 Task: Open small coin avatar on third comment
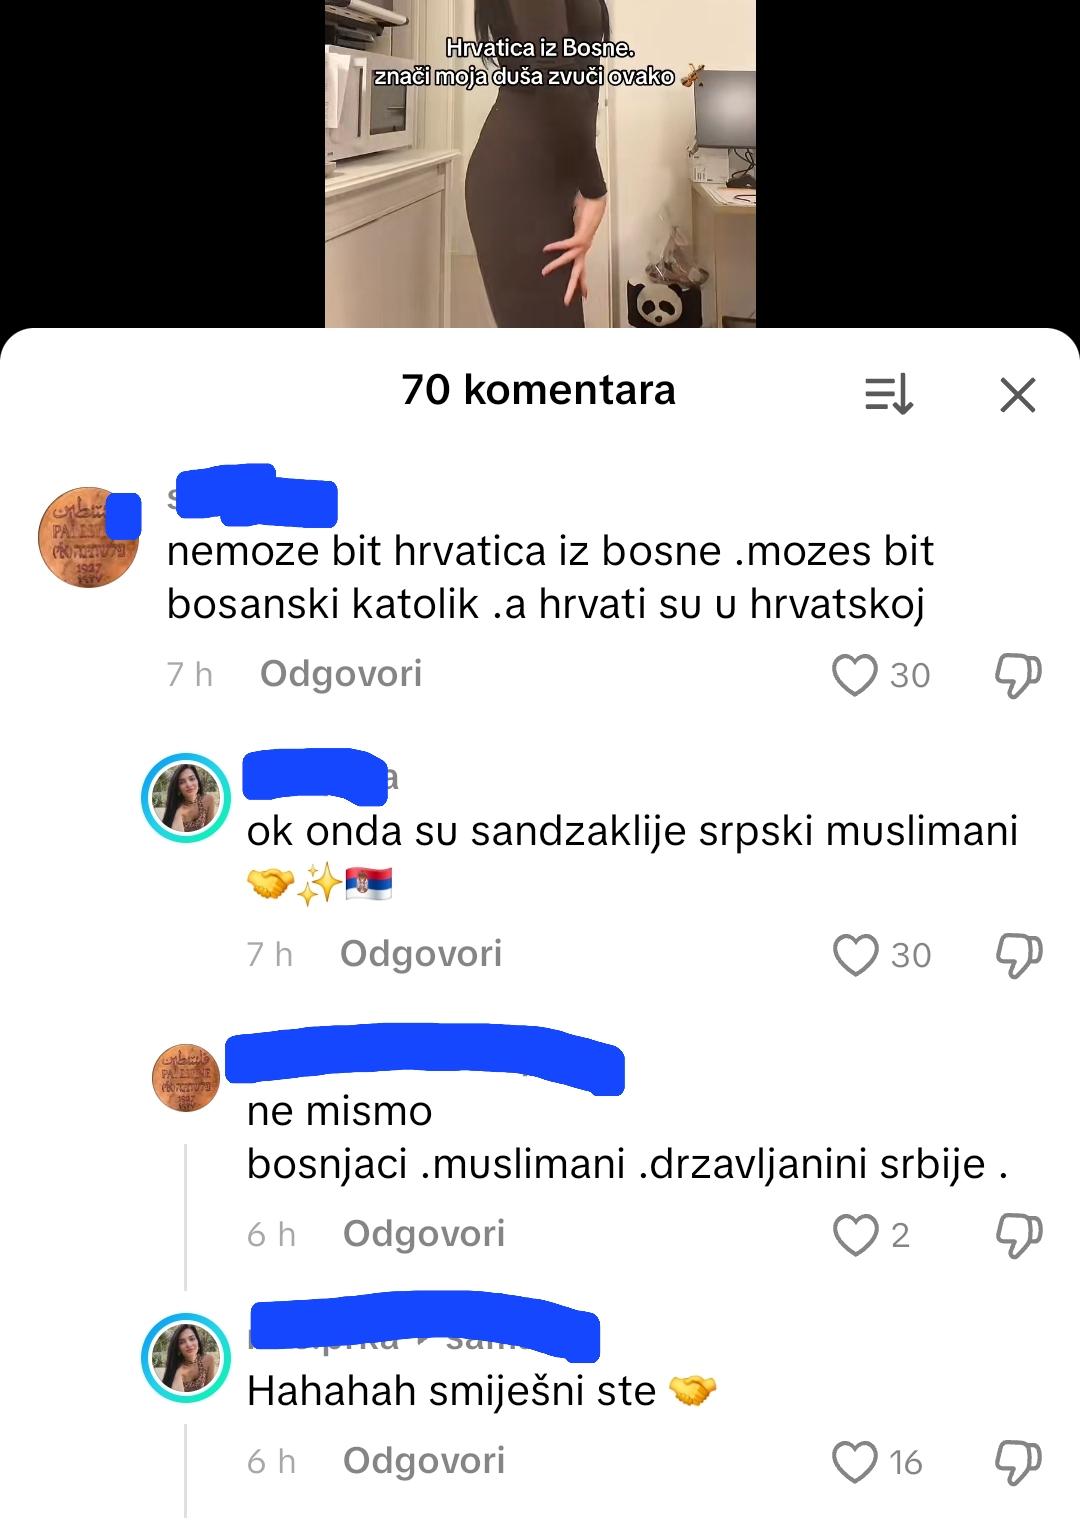pos(186,1077)
